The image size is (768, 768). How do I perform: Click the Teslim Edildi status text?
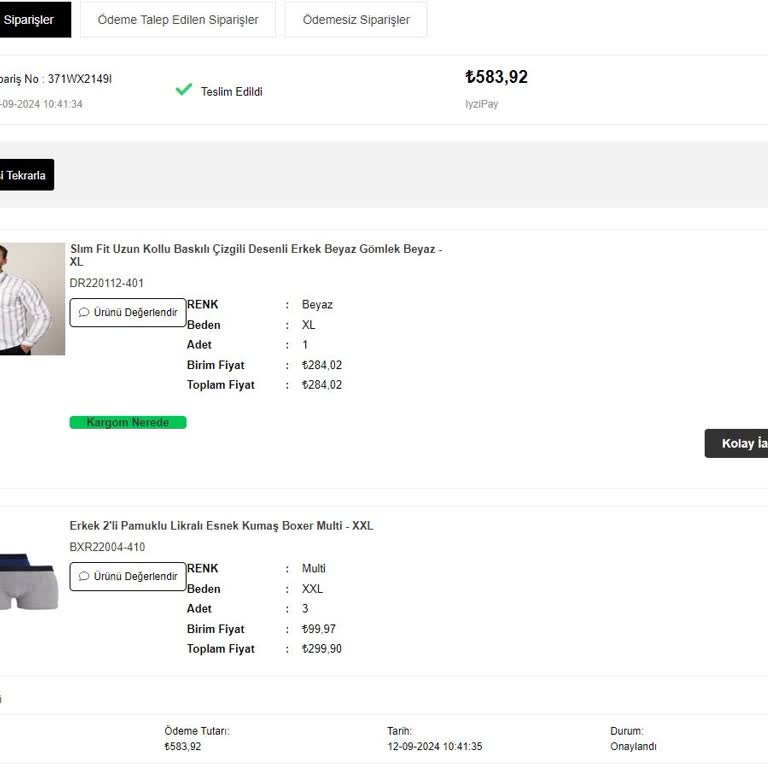point(231,92)
